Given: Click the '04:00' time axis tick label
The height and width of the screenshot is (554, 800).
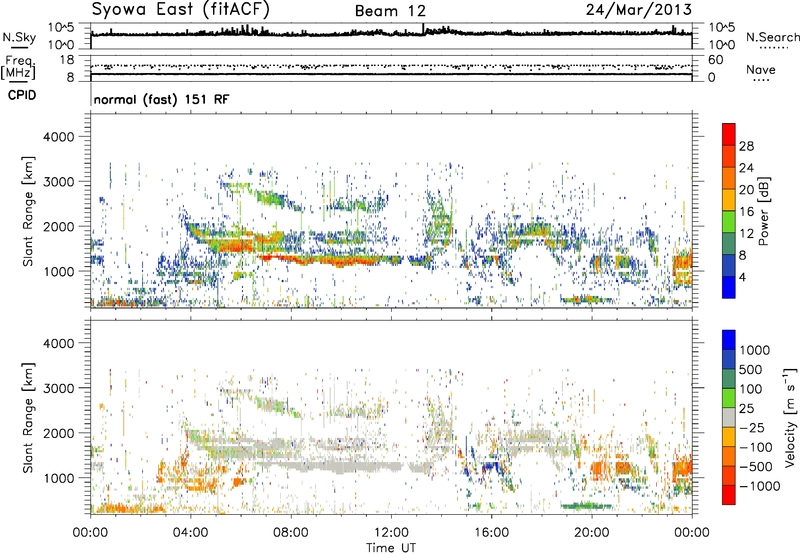Looking at the screenshot, I should [x=191, y=533].
